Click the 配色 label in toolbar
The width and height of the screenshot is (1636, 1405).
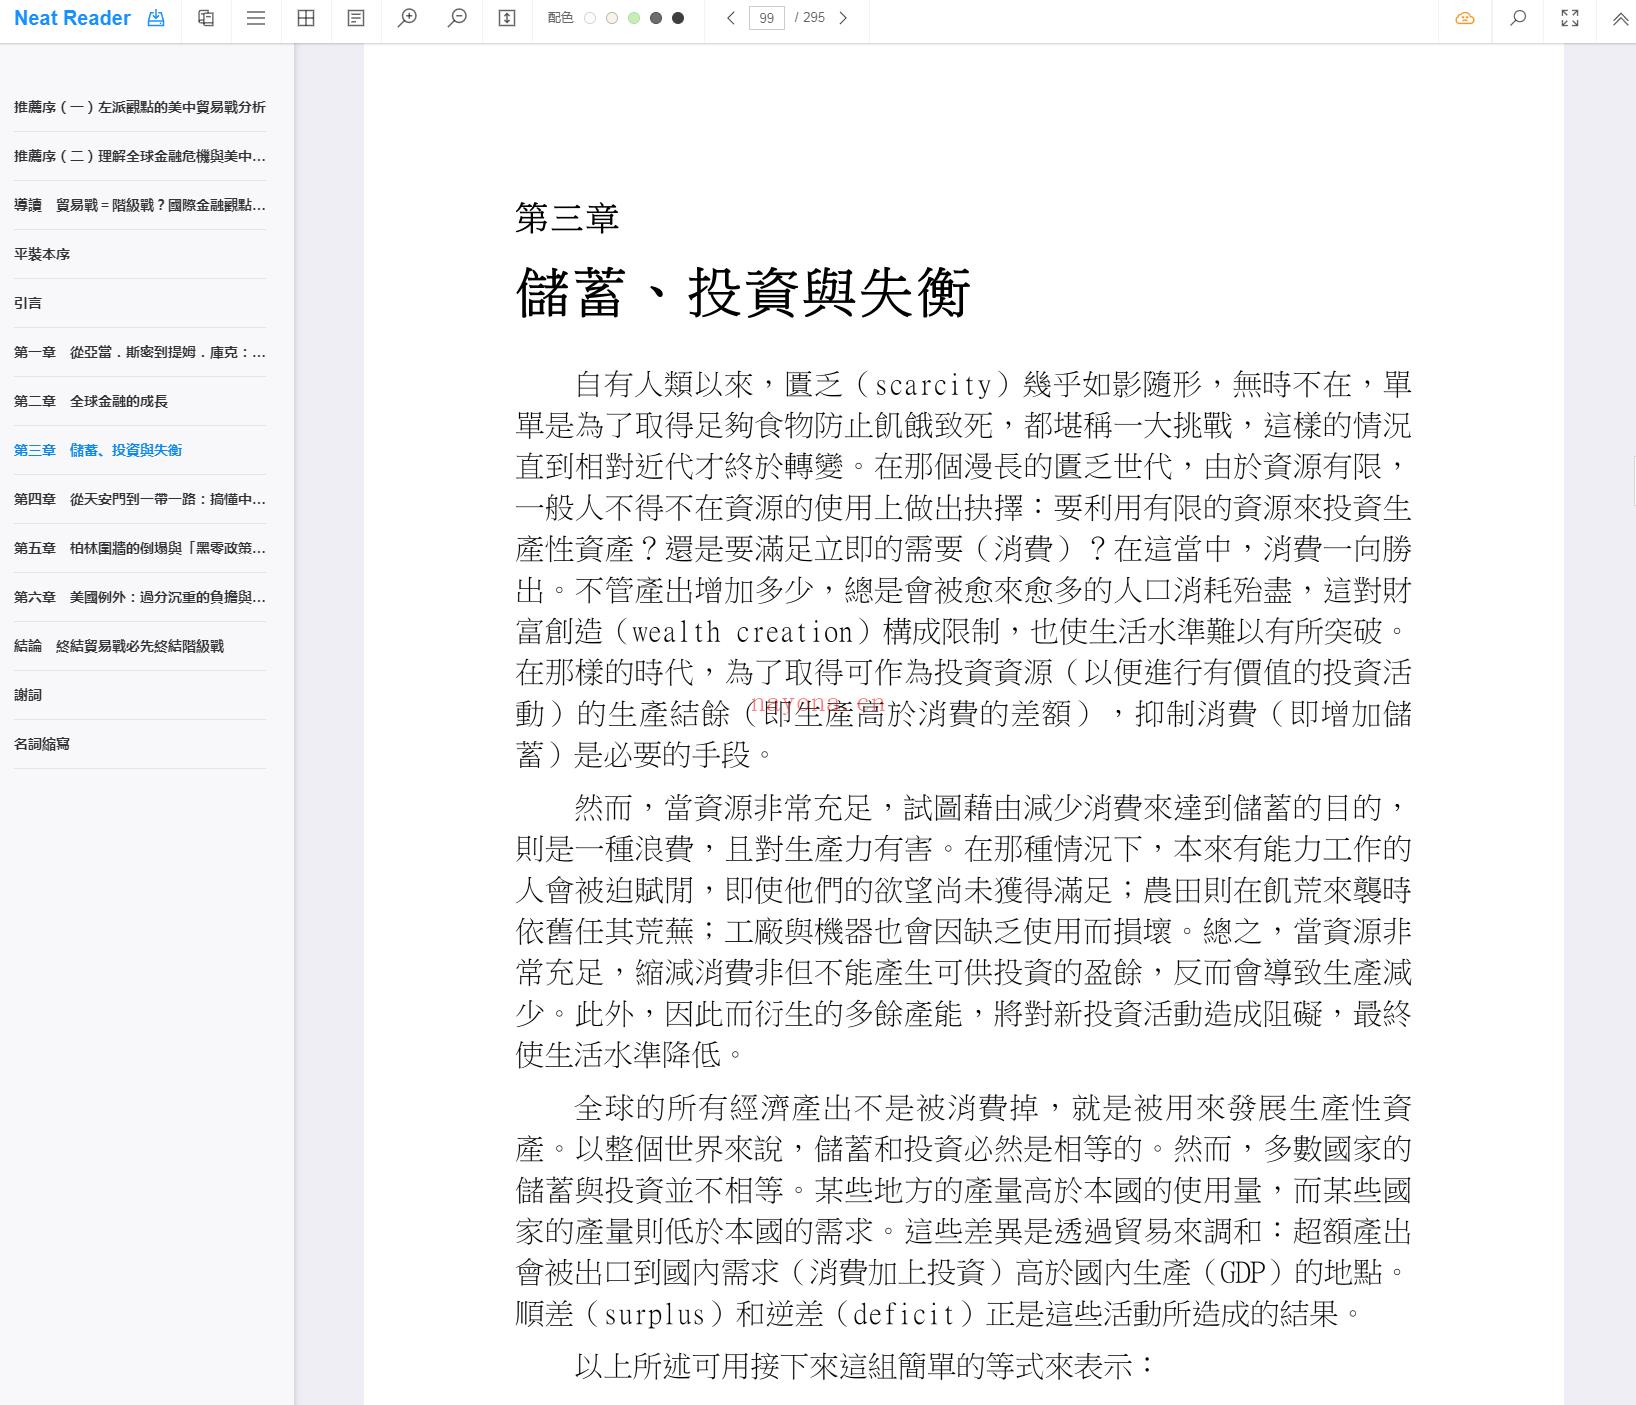(560, 18)
